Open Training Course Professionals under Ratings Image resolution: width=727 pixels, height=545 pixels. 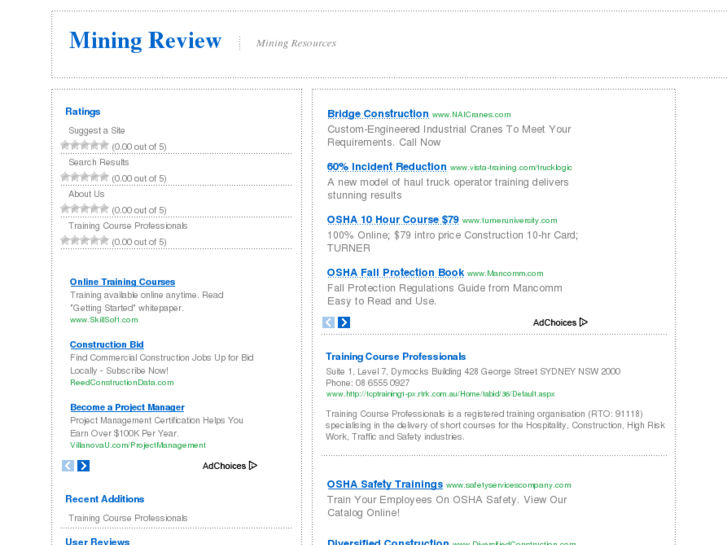pyautogui.click(x=128, y=225)
